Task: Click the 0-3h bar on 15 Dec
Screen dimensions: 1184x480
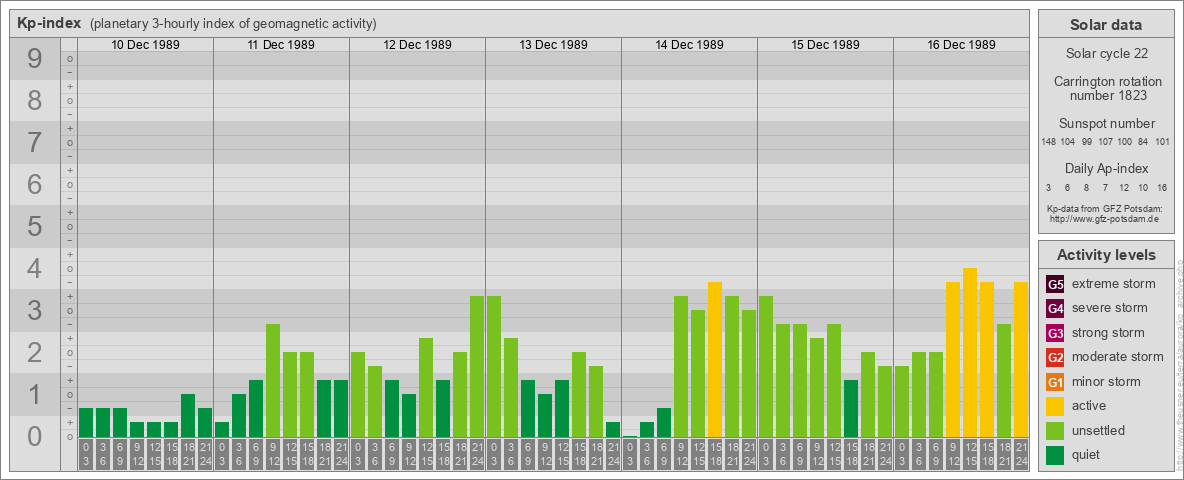Action: tap(766, 366)
